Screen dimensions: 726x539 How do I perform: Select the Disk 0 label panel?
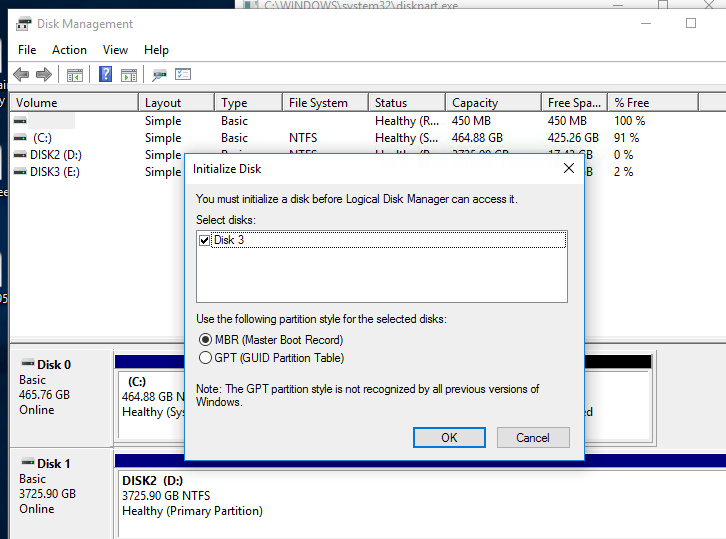coord(61,397)
